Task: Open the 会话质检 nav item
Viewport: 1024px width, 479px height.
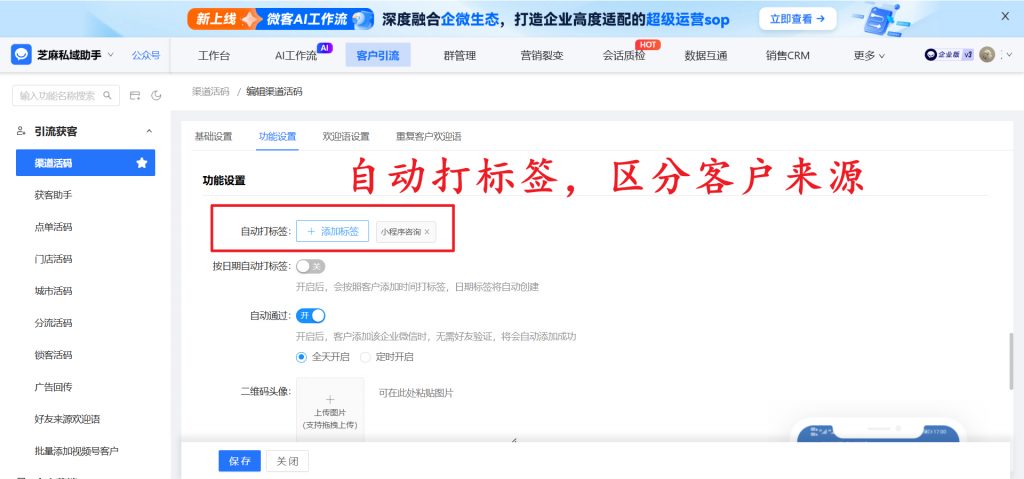Action: coord(624,56)
